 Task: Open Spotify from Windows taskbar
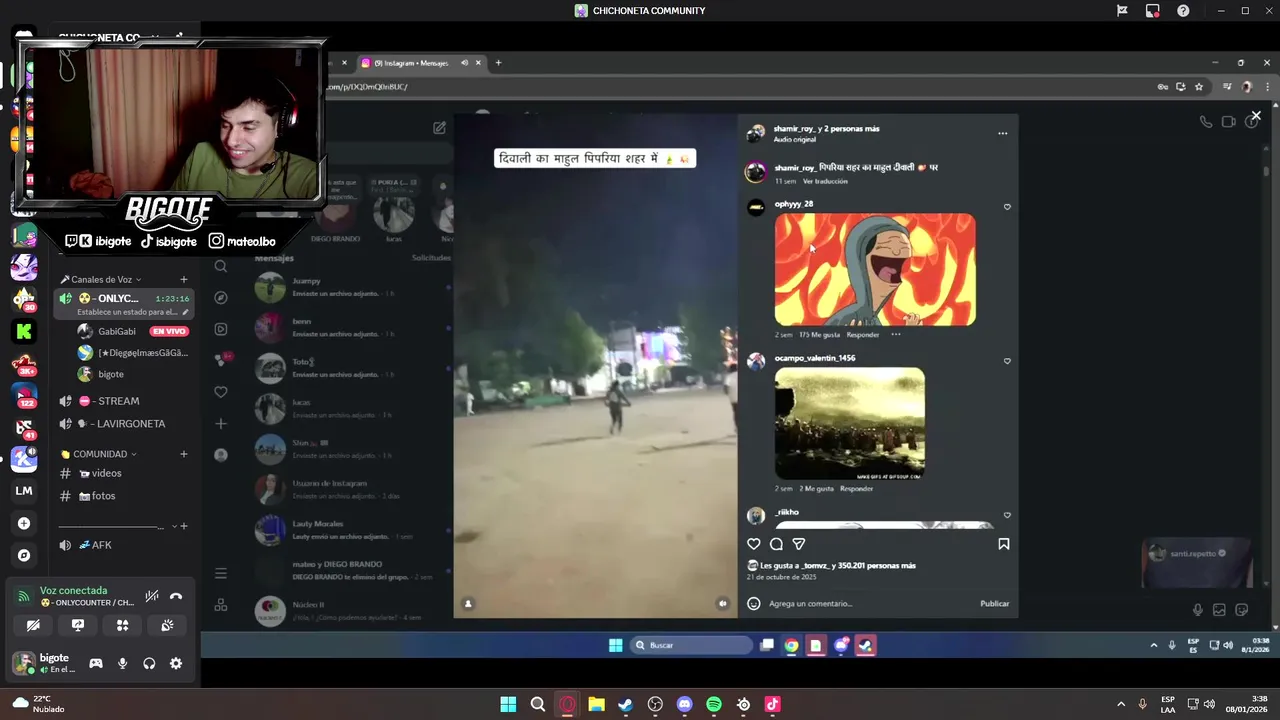(714, 704)
